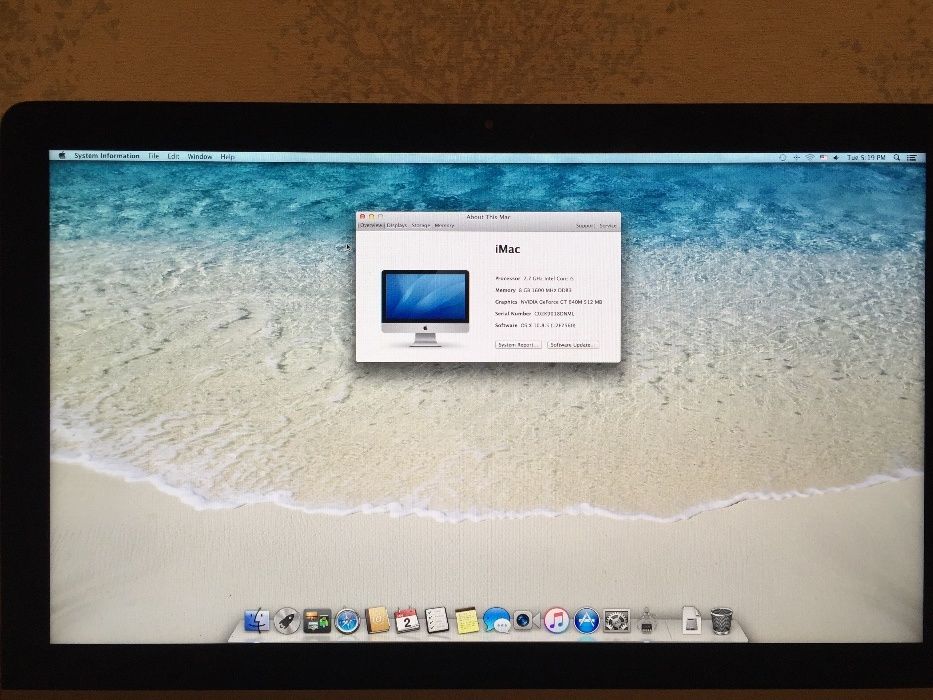The image size is (933, 700).
Task: Open the volume control icon
Action: tap(836, 157)
